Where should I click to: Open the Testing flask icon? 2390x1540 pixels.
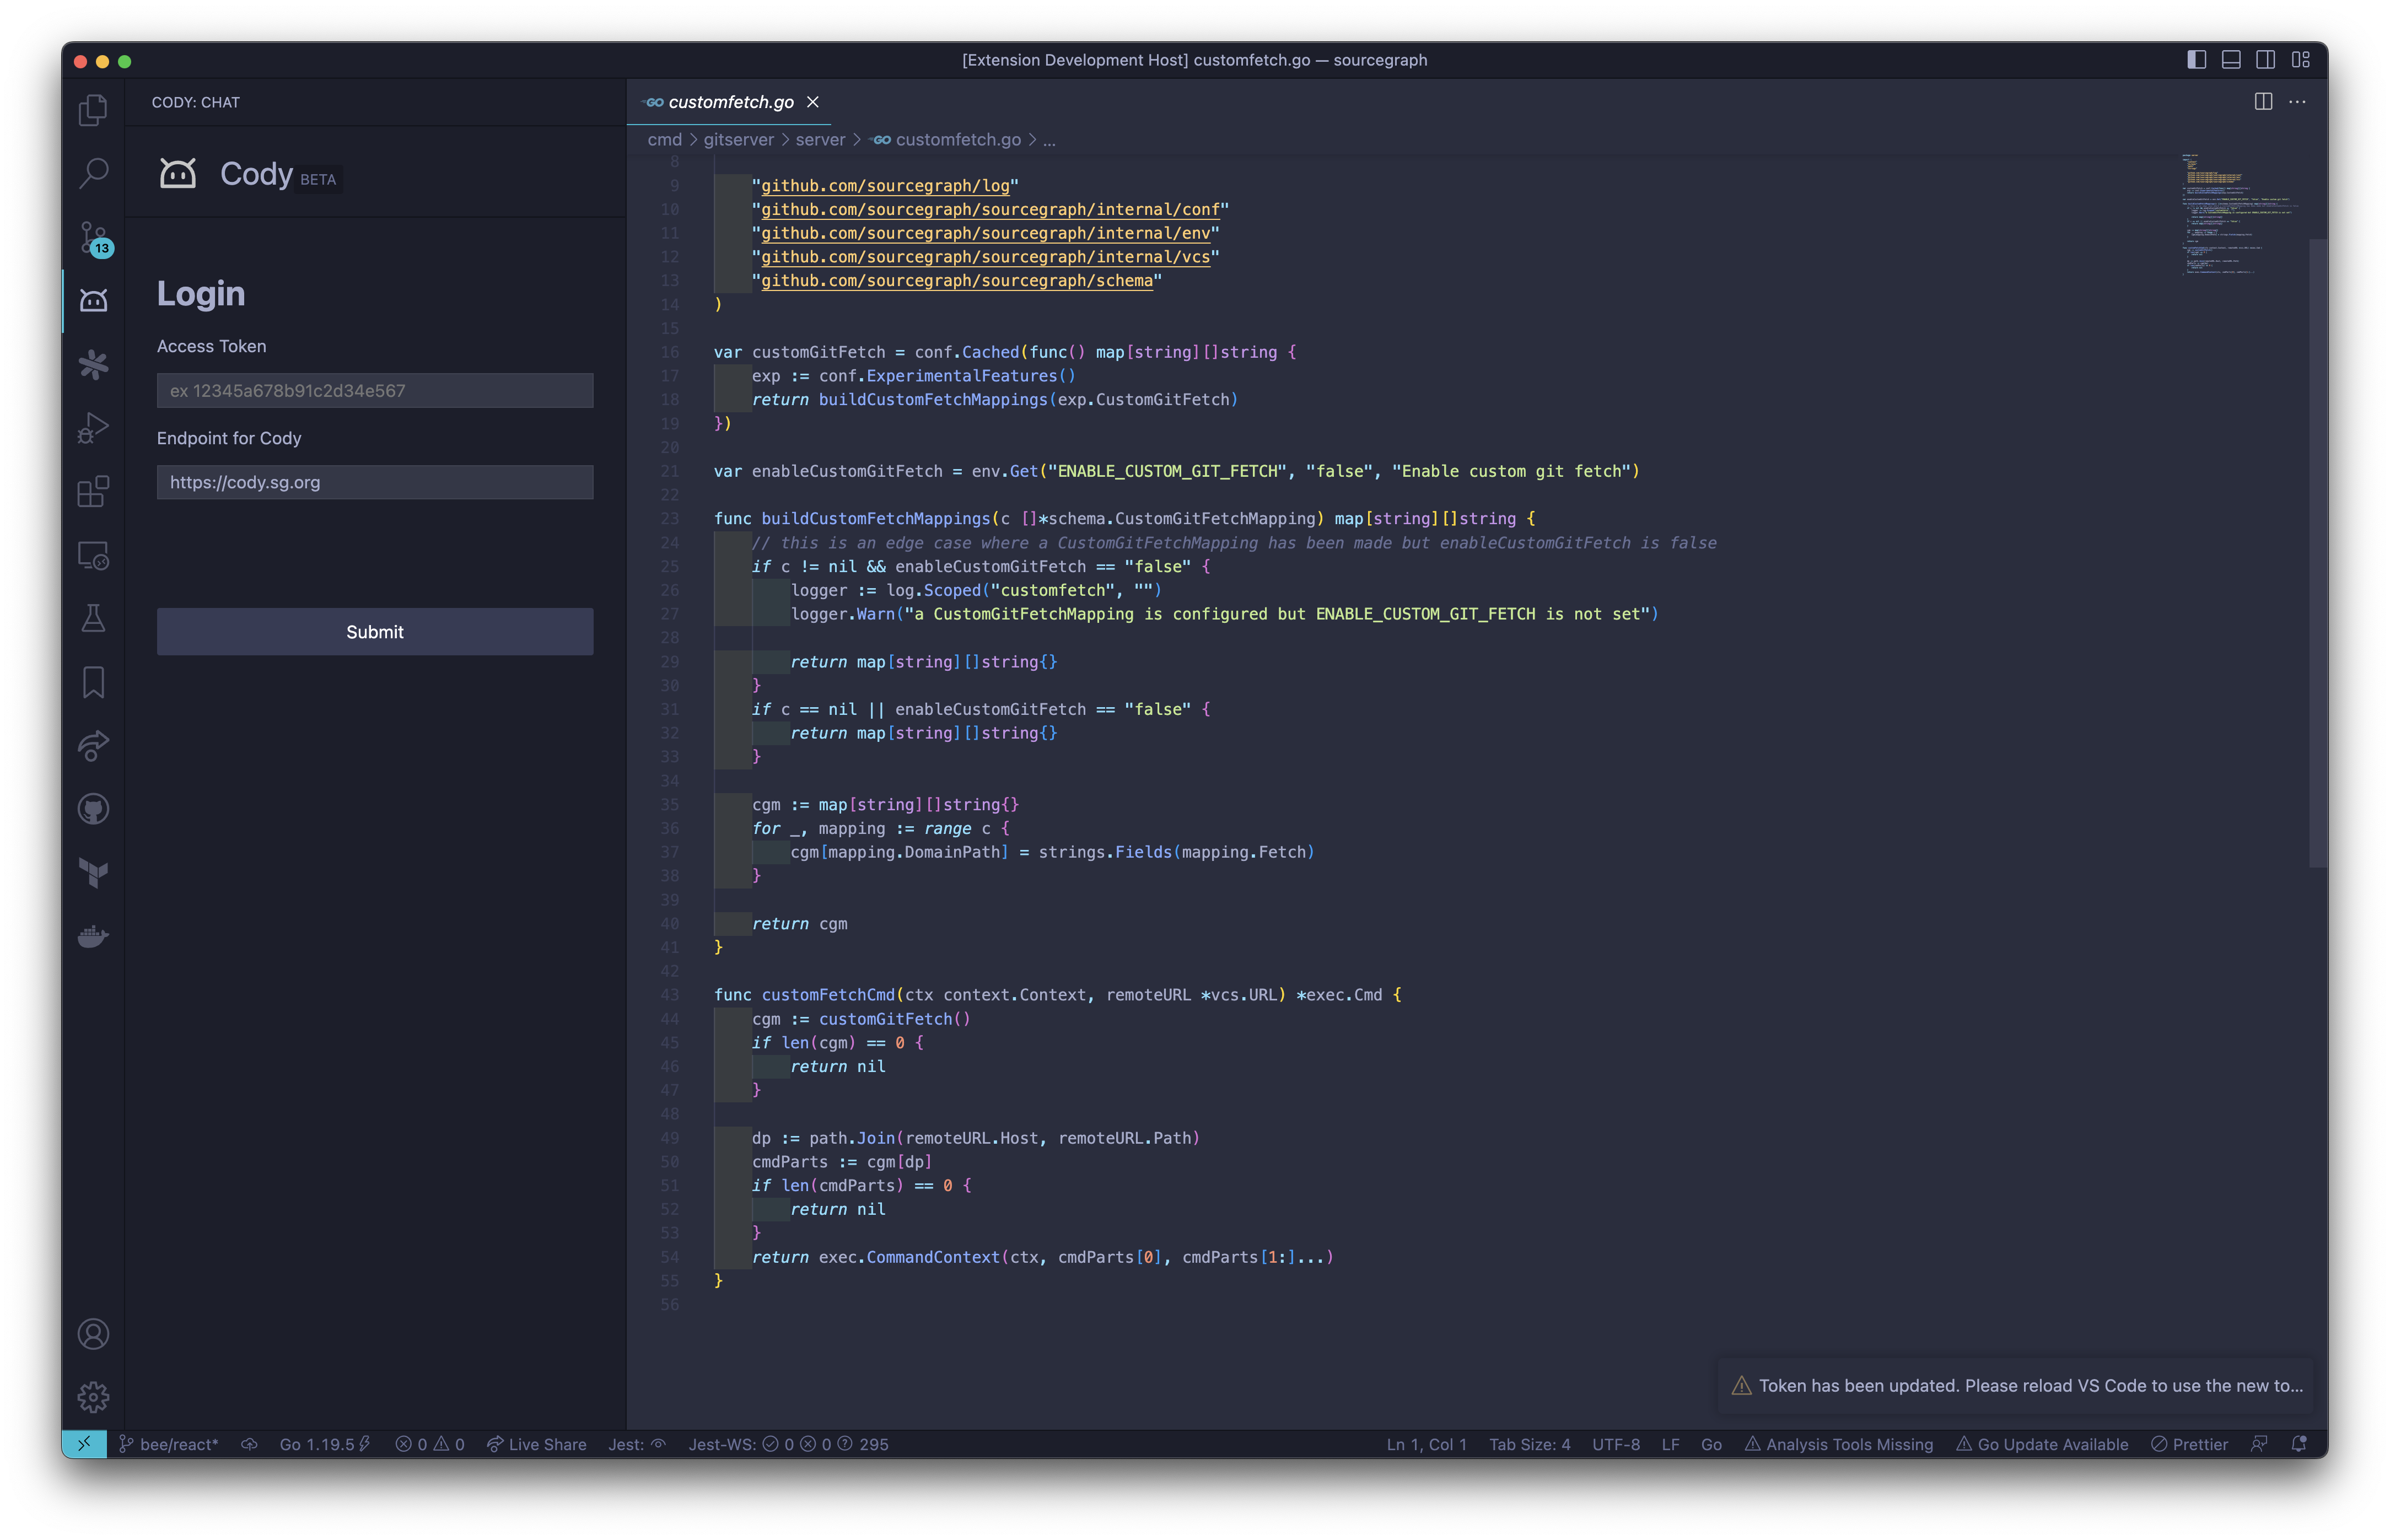point(93,619)
